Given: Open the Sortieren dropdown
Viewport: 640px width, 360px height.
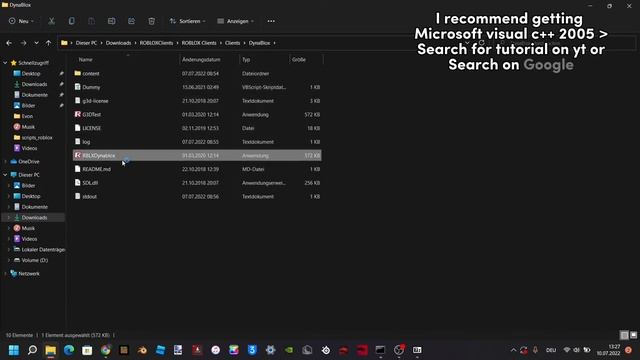Looking at the screenshot, I should pyautogui.click(x=187, y=21).
